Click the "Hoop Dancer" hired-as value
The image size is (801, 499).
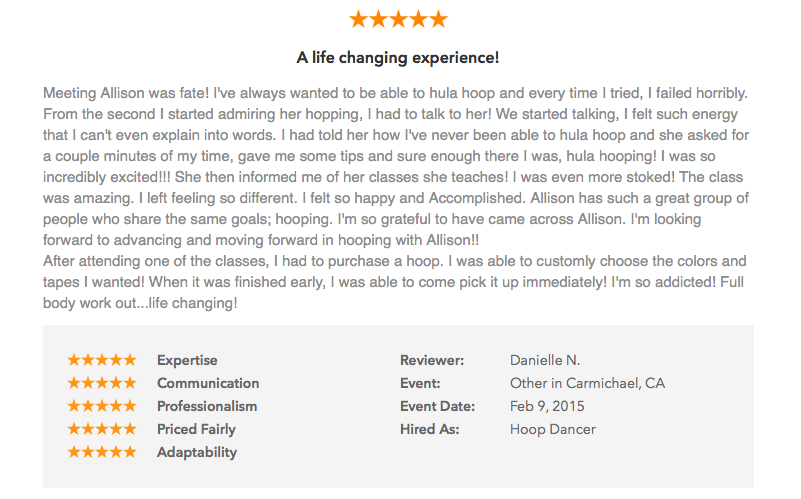click(552, 429)
